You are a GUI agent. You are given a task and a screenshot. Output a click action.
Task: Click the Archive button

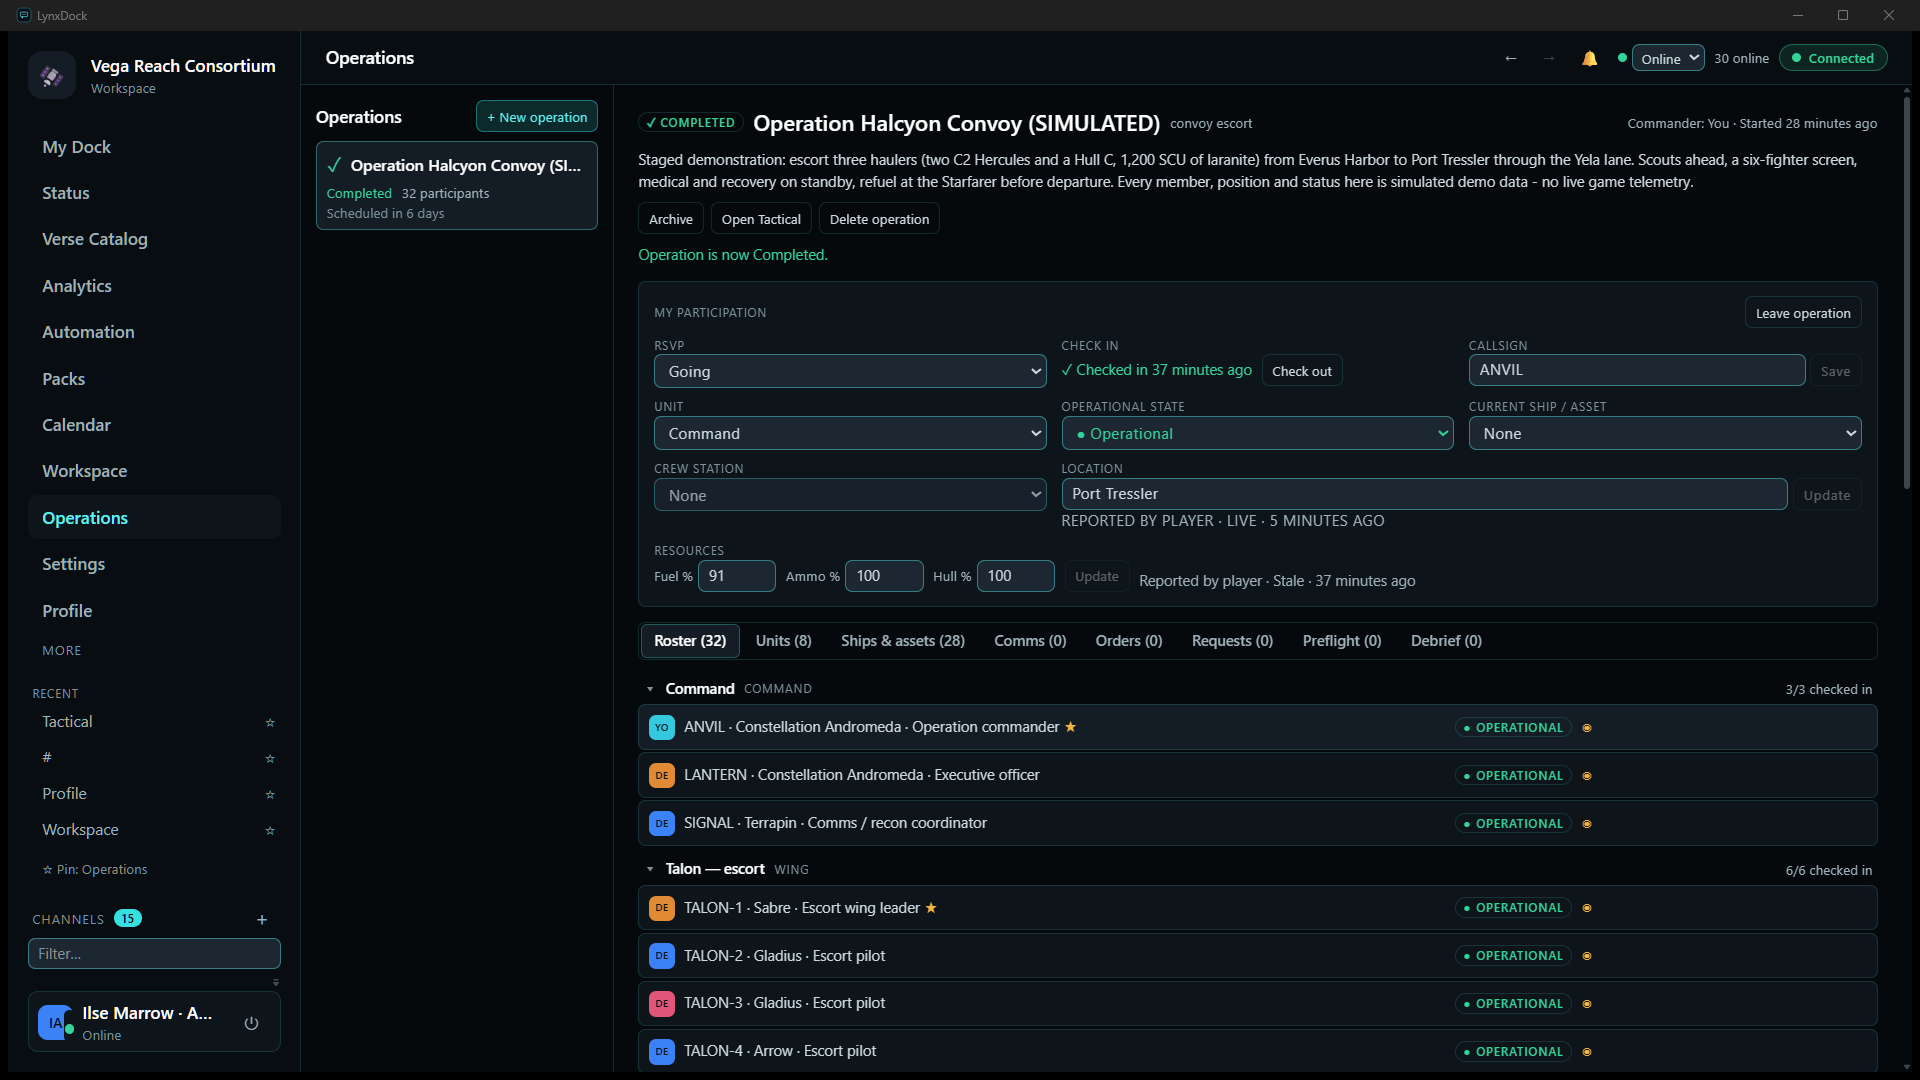click(x=670, y=219)
